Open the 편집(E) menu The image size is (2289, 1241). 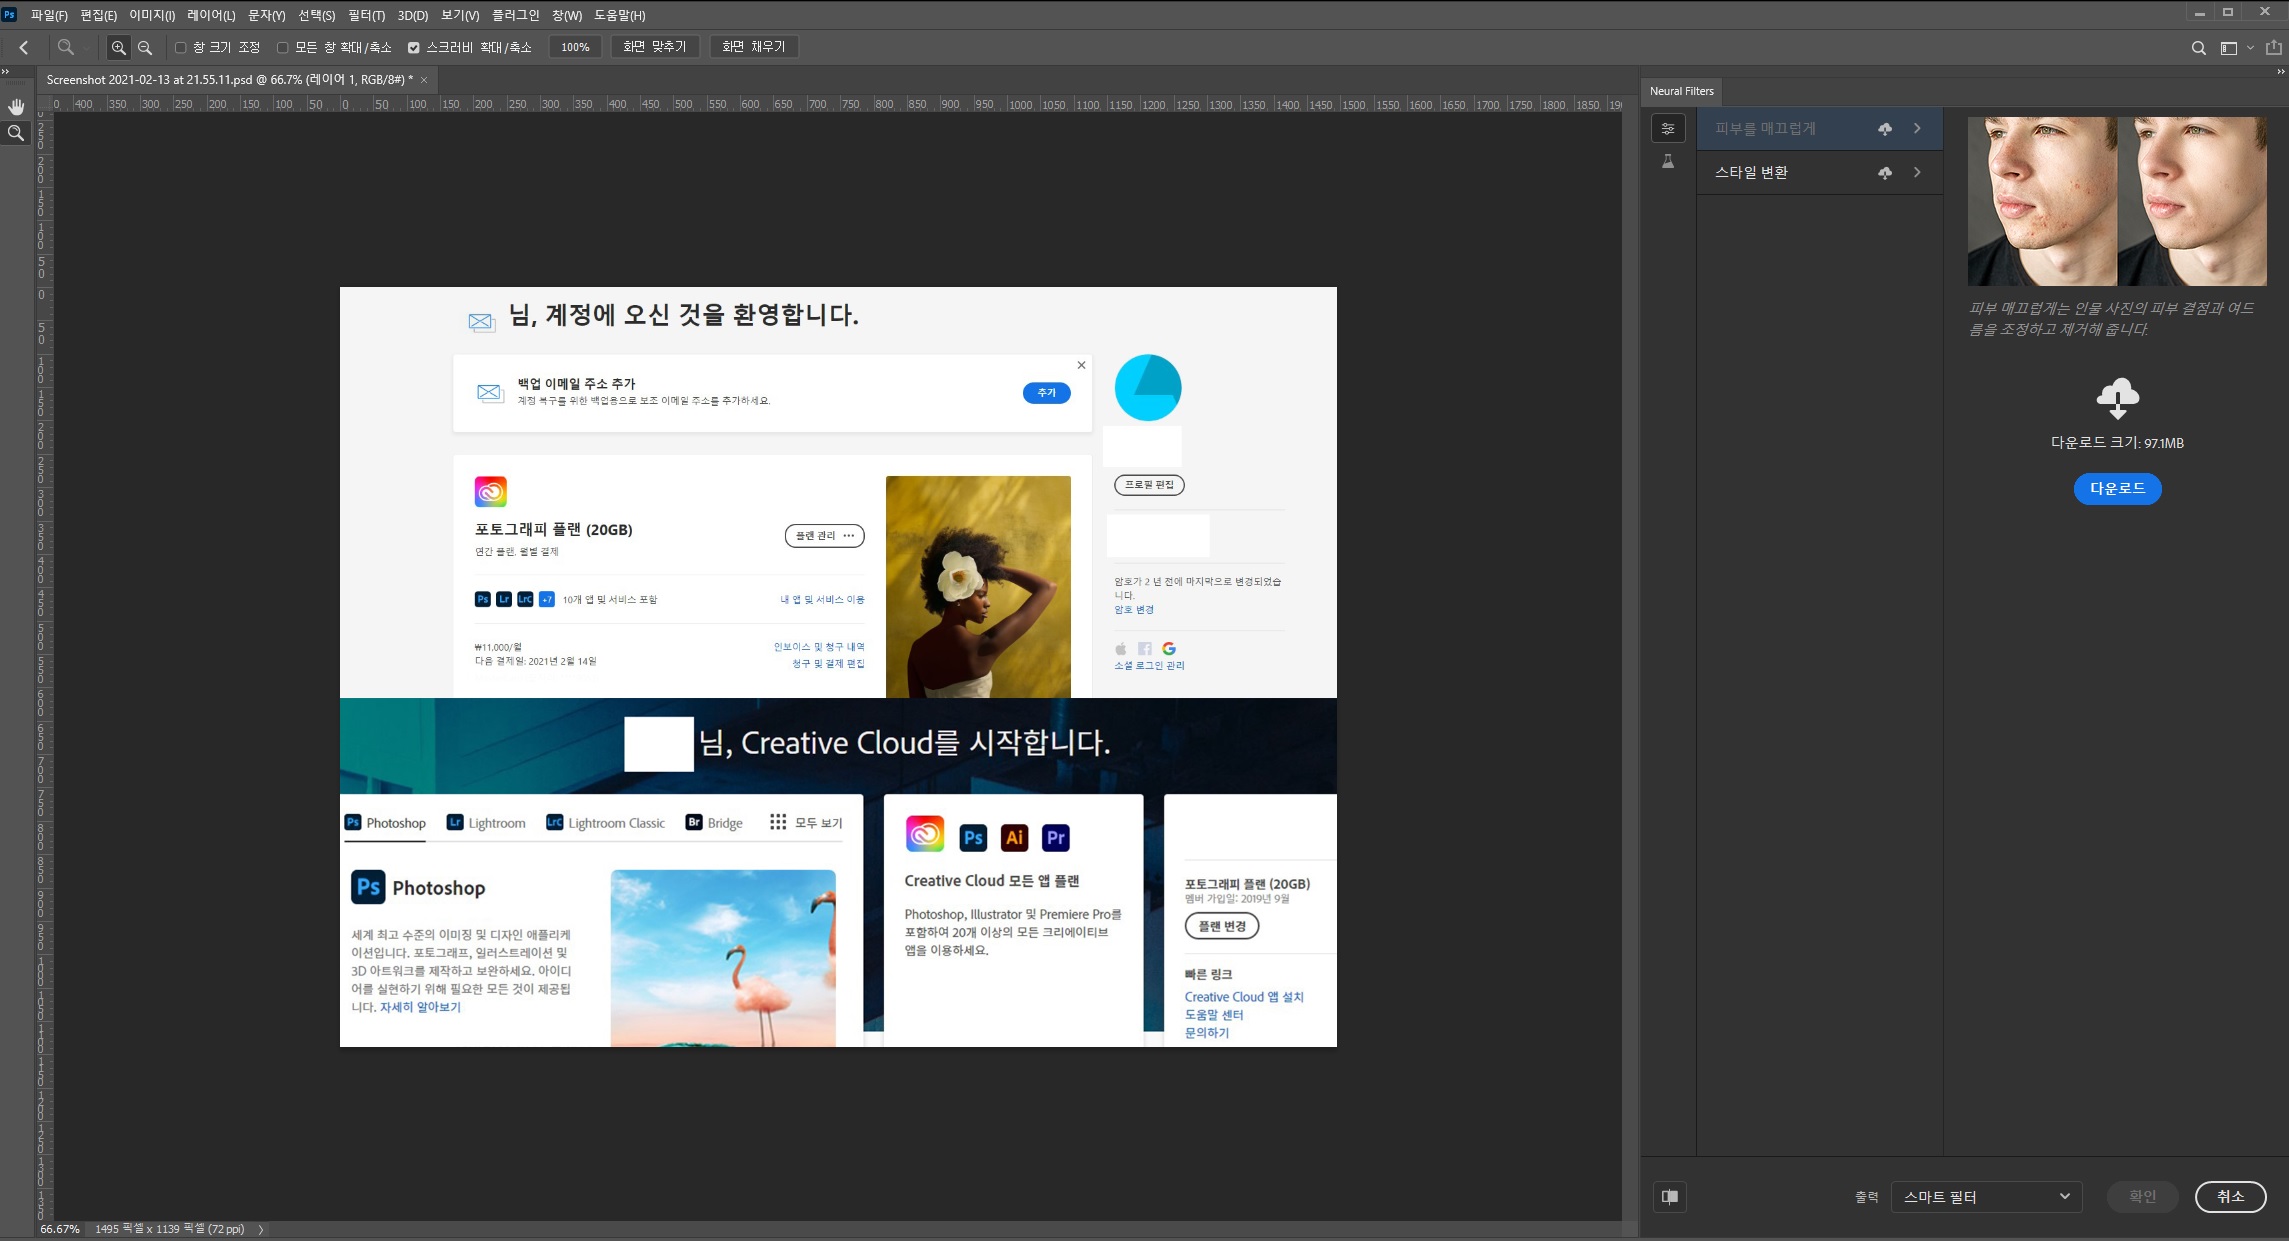98,15
